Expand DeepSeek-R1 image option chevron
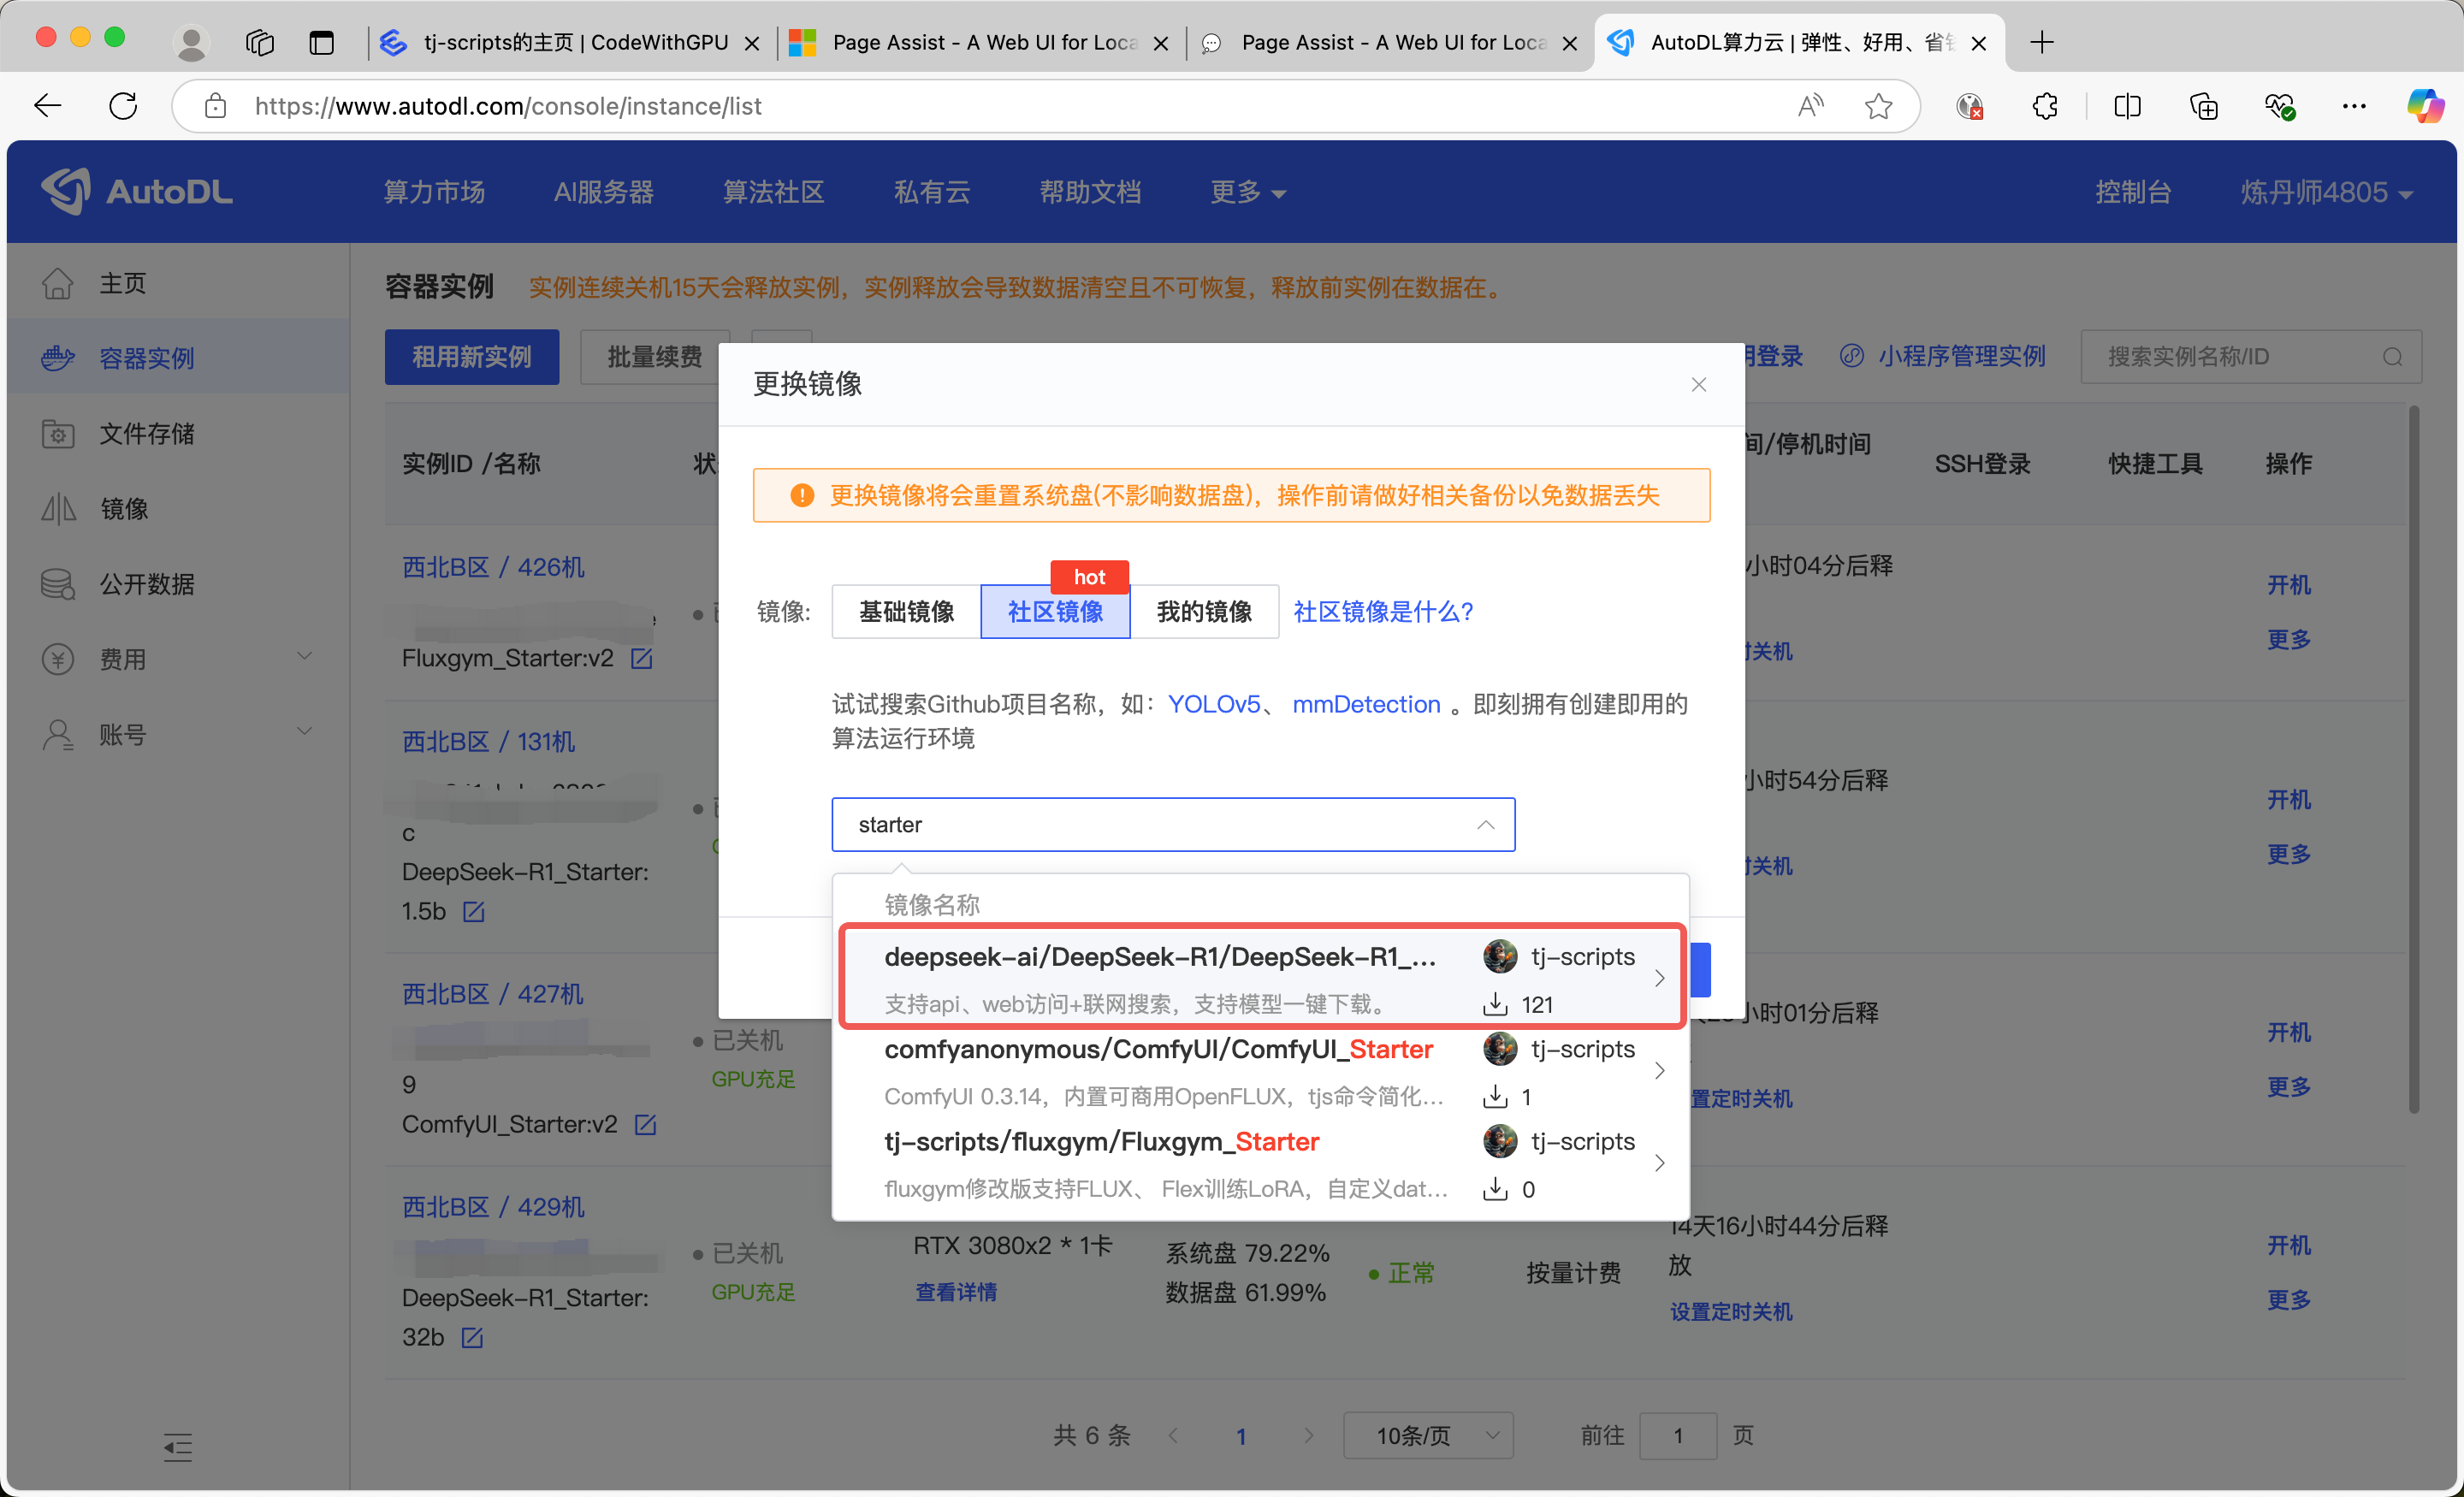The image size is (2464, 1497). point(1659,977)
